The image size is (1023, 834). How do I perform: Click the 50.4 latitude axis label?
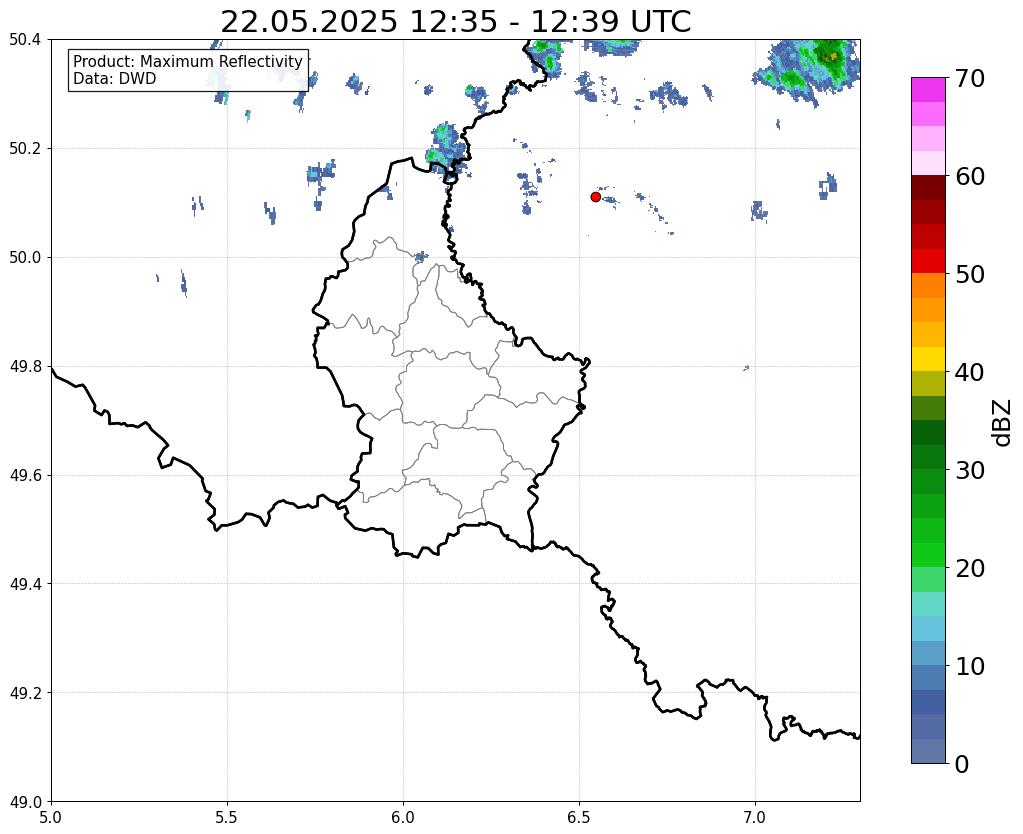coord(25,40)
